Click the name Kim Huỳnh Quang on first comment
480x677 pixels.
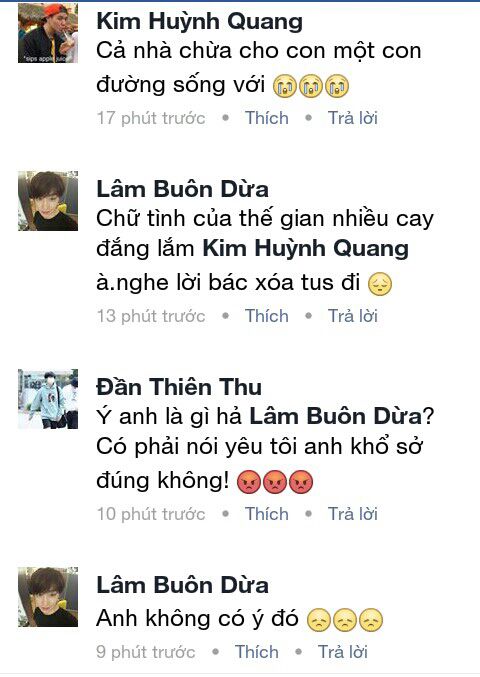pyautogui.click(x=199, y=22)
